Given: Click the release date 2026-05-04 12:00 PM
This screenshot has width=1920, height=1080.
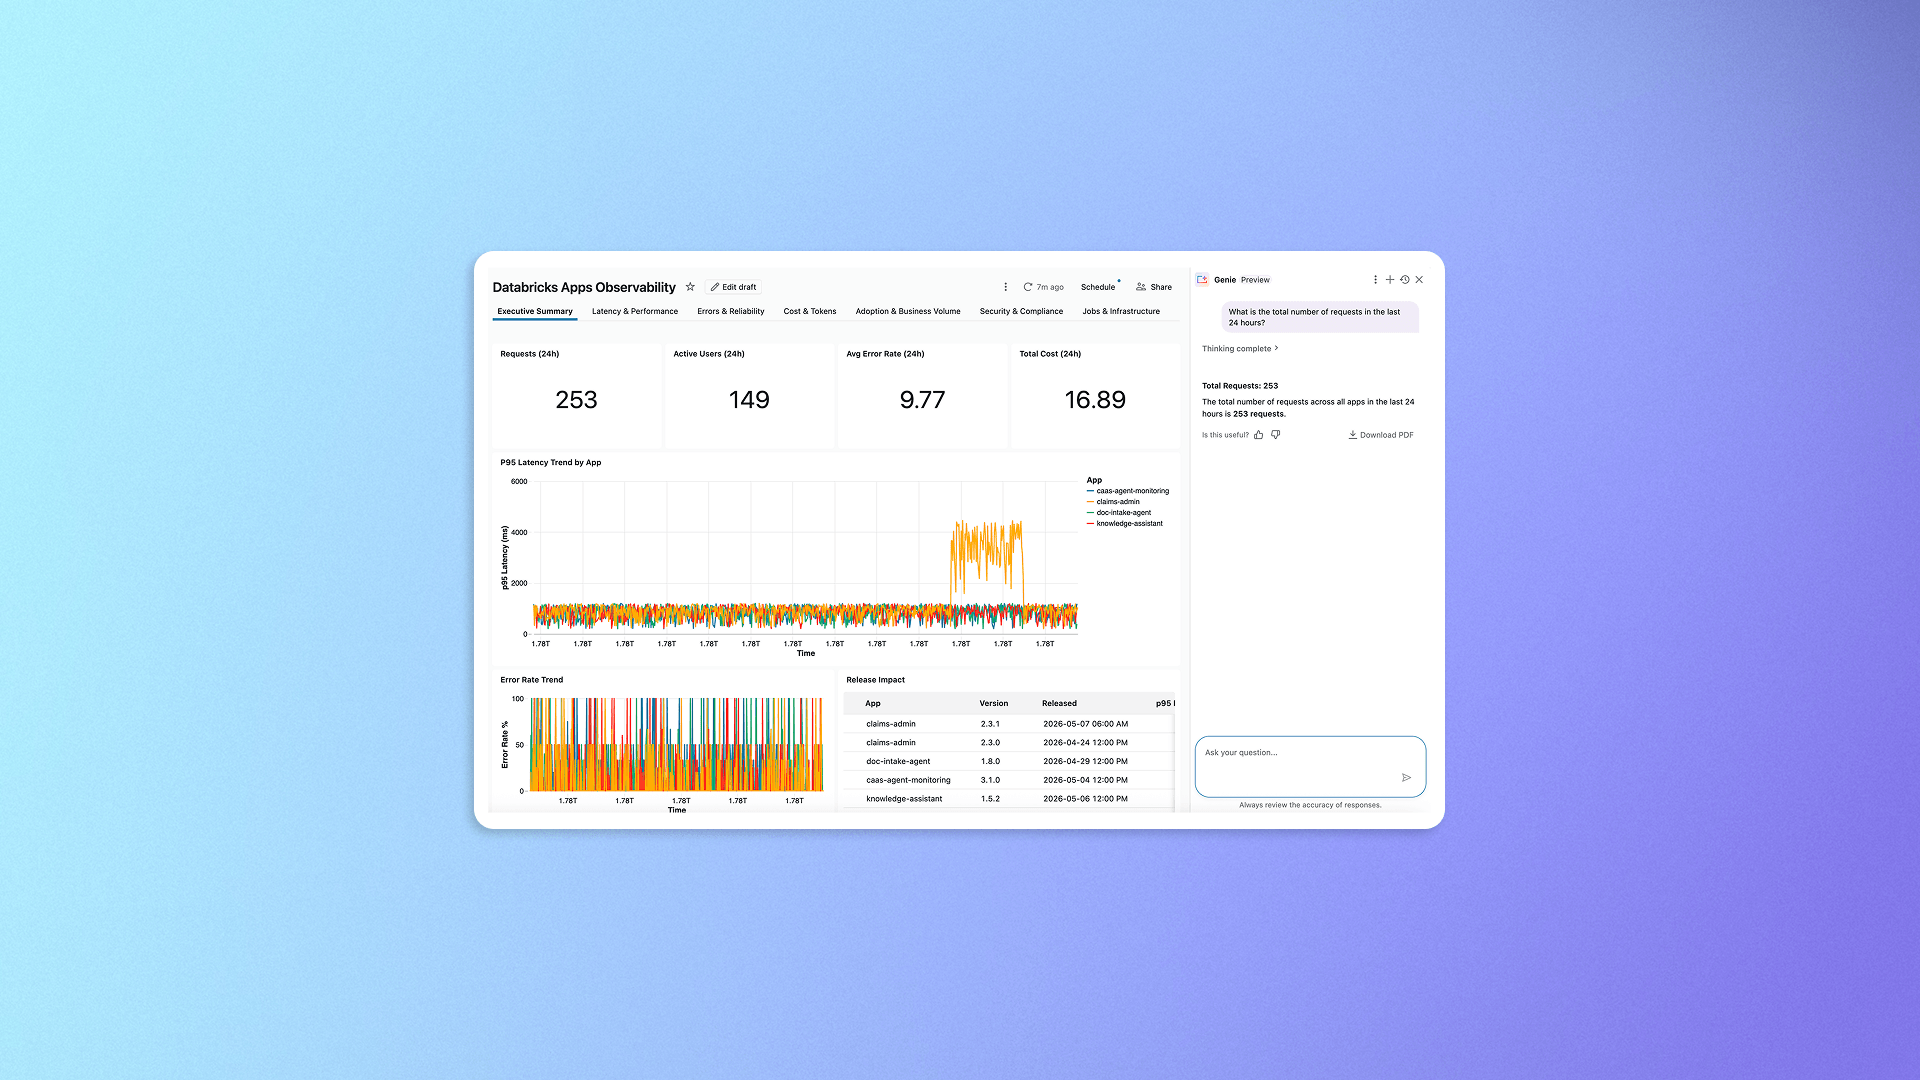Looking at the screenshot, I should 1085,781.
